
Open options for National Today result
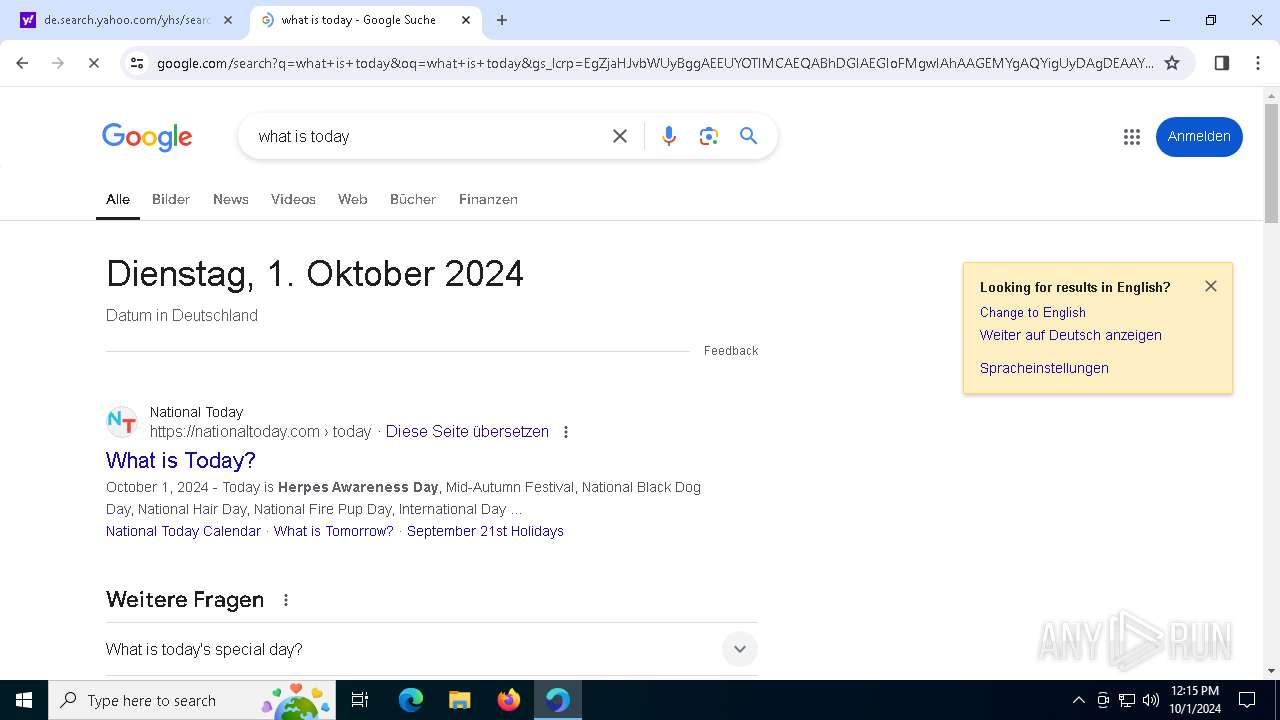[x=566, y=432]
